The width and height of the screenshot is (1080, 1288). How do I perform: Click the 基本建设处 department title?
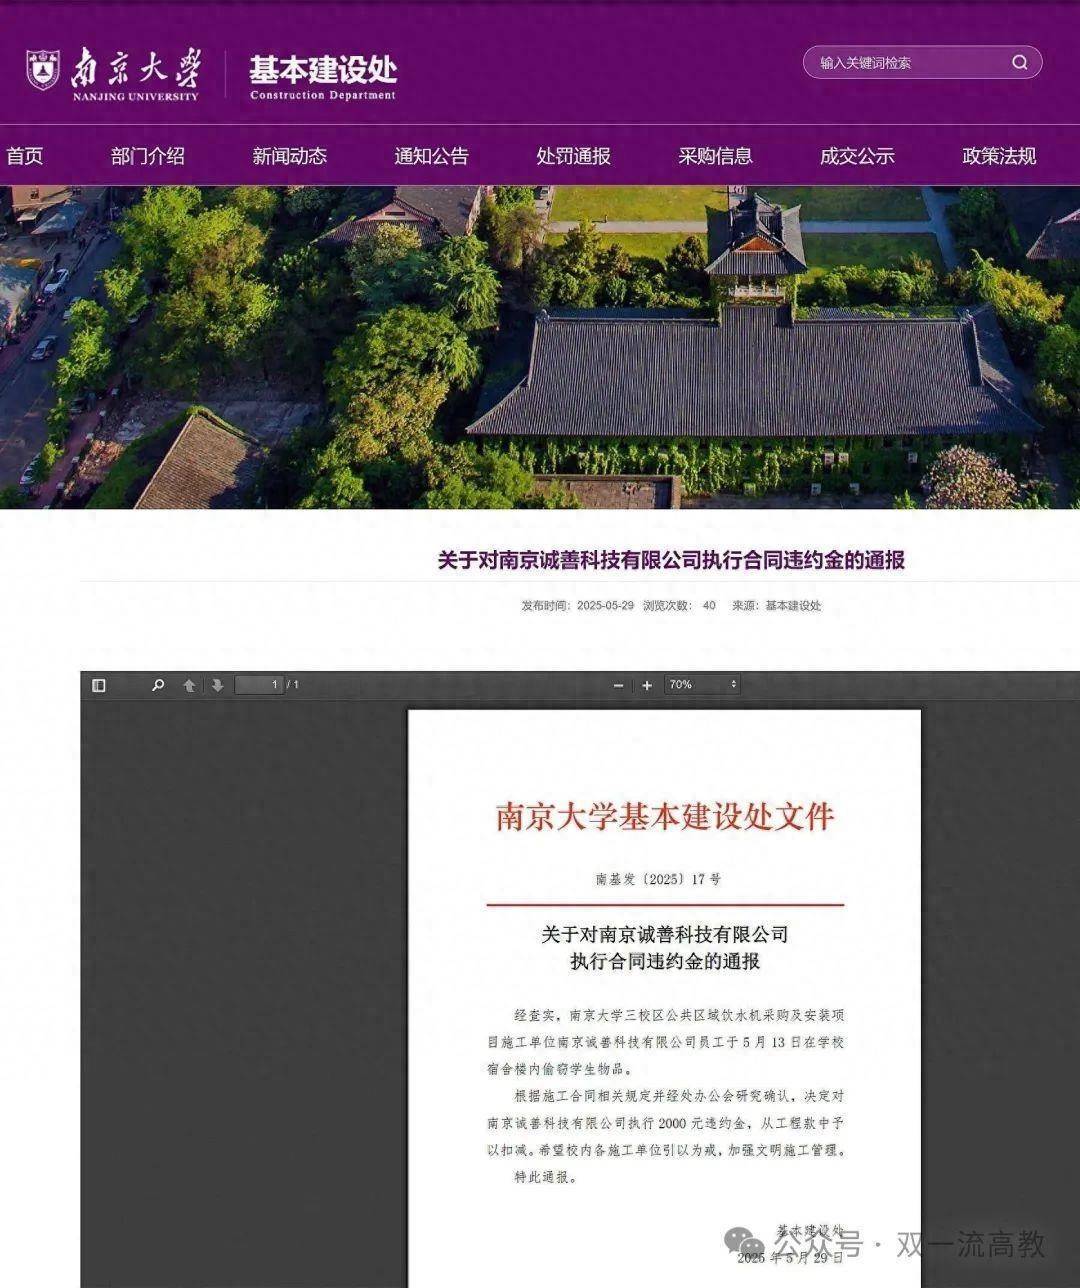pos(322,72)
